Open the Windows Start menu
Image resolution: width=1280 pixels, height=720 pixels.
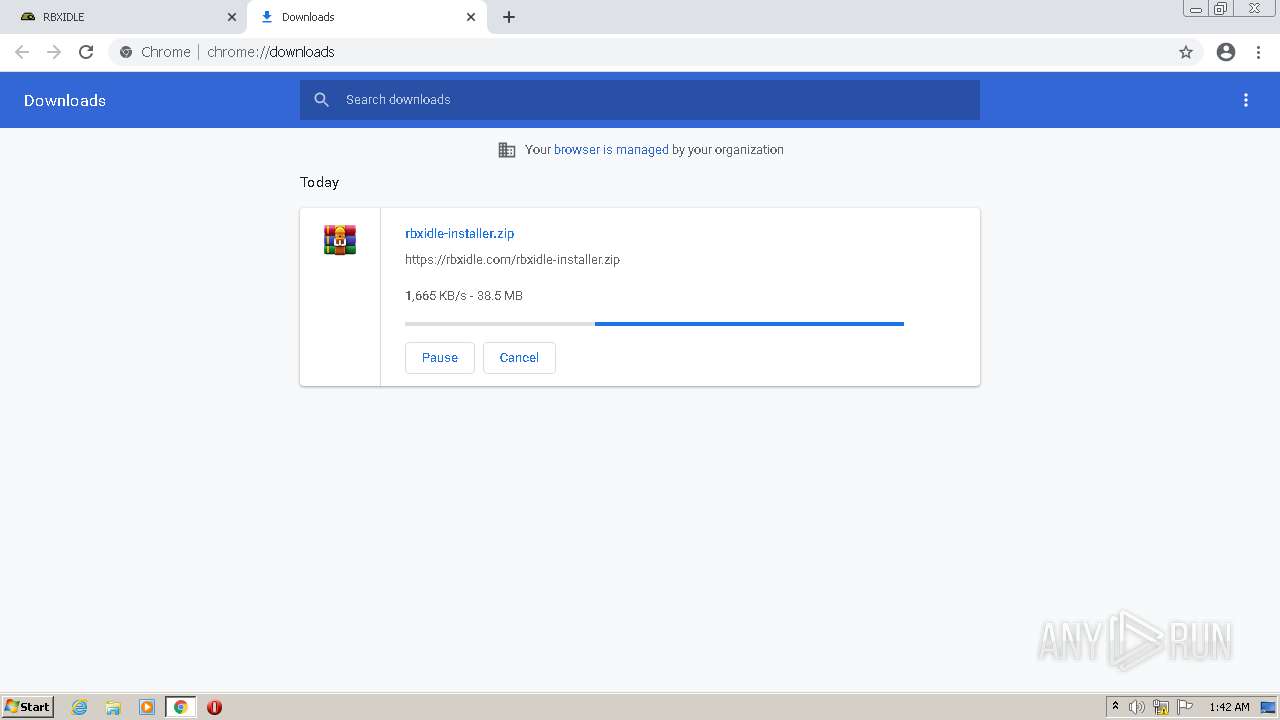(28, 707)
